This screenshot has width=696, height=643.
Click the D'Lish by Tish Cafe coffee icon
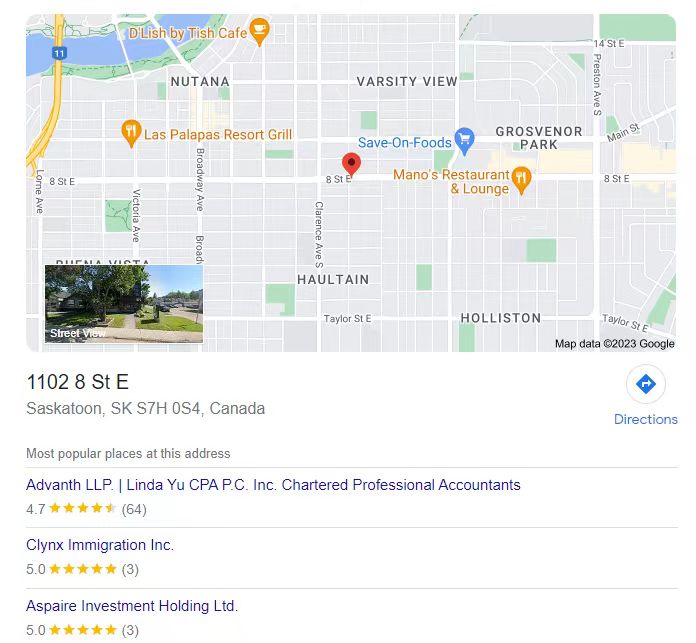(259, 31)
